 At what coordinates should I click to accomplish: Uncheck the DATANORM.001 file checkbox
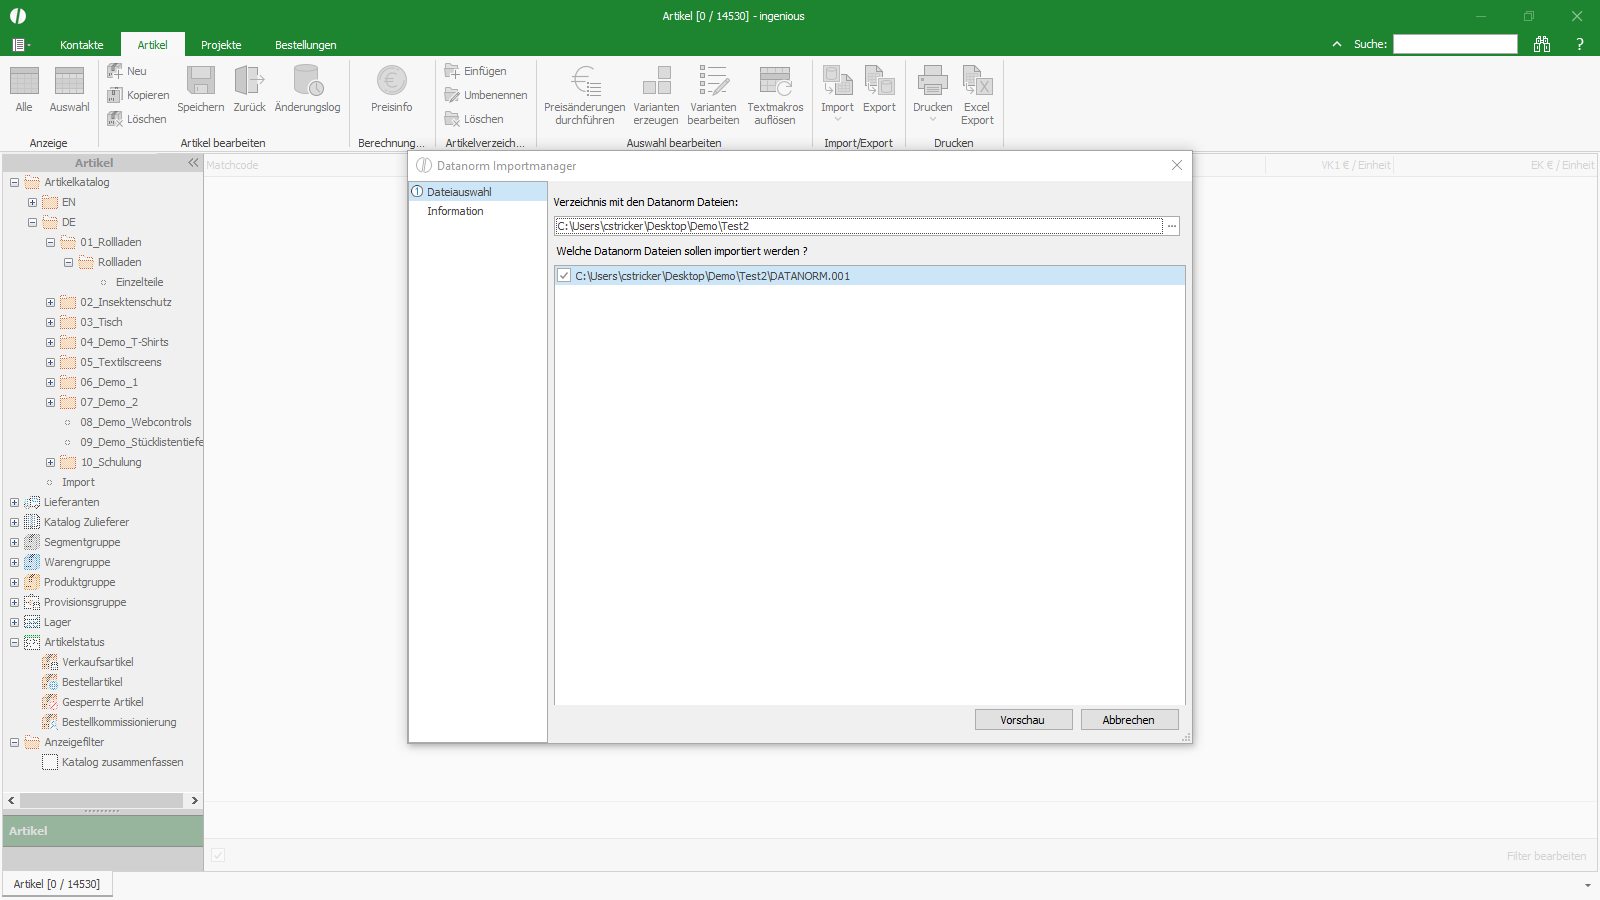coord(564,276)
